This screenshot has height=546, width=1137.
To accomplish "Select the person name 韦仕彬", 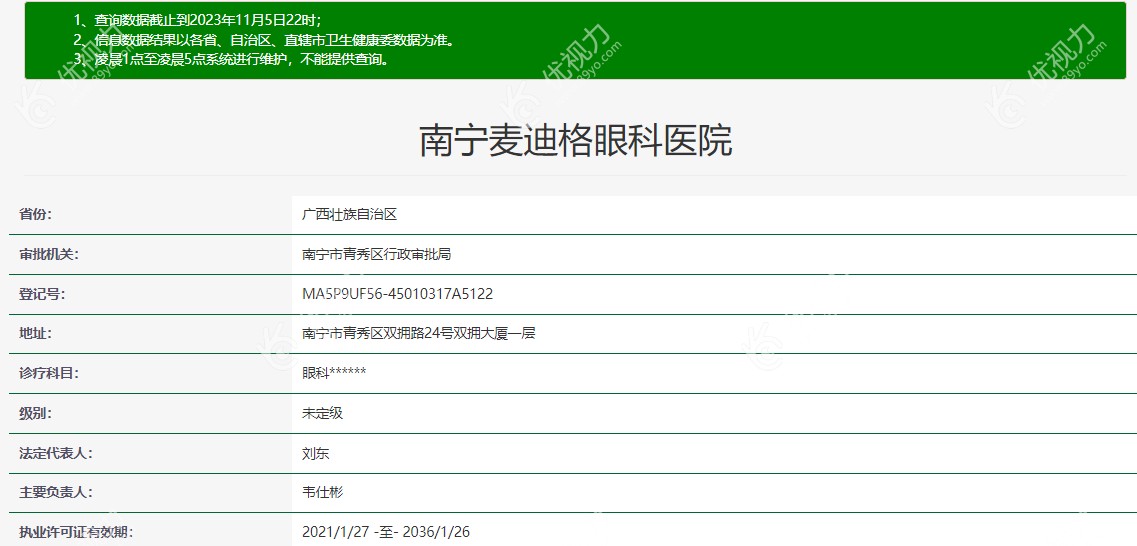I will click(322, 492).
